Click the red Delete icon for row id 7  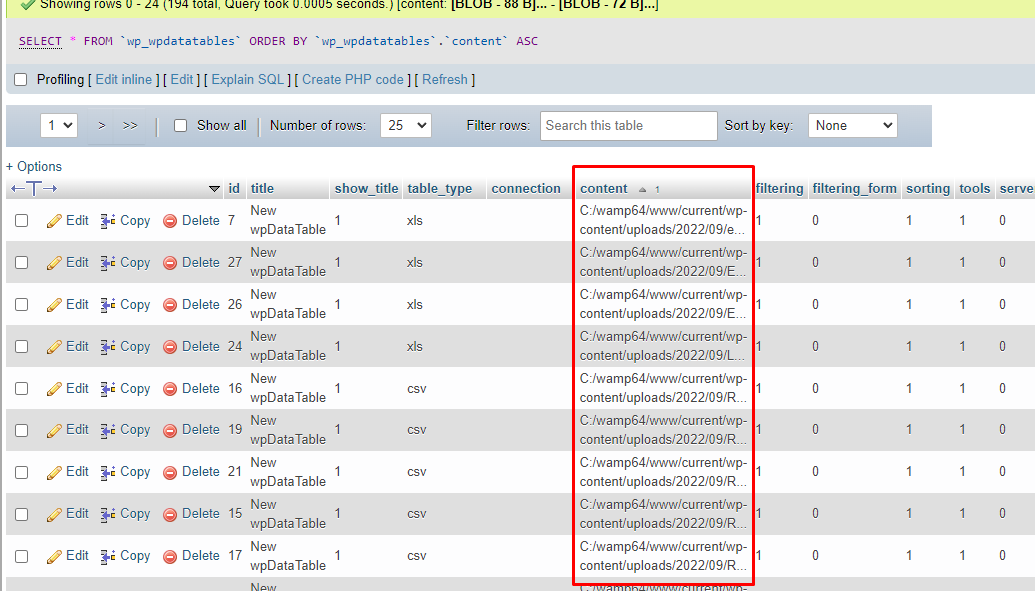coord(170,221)
